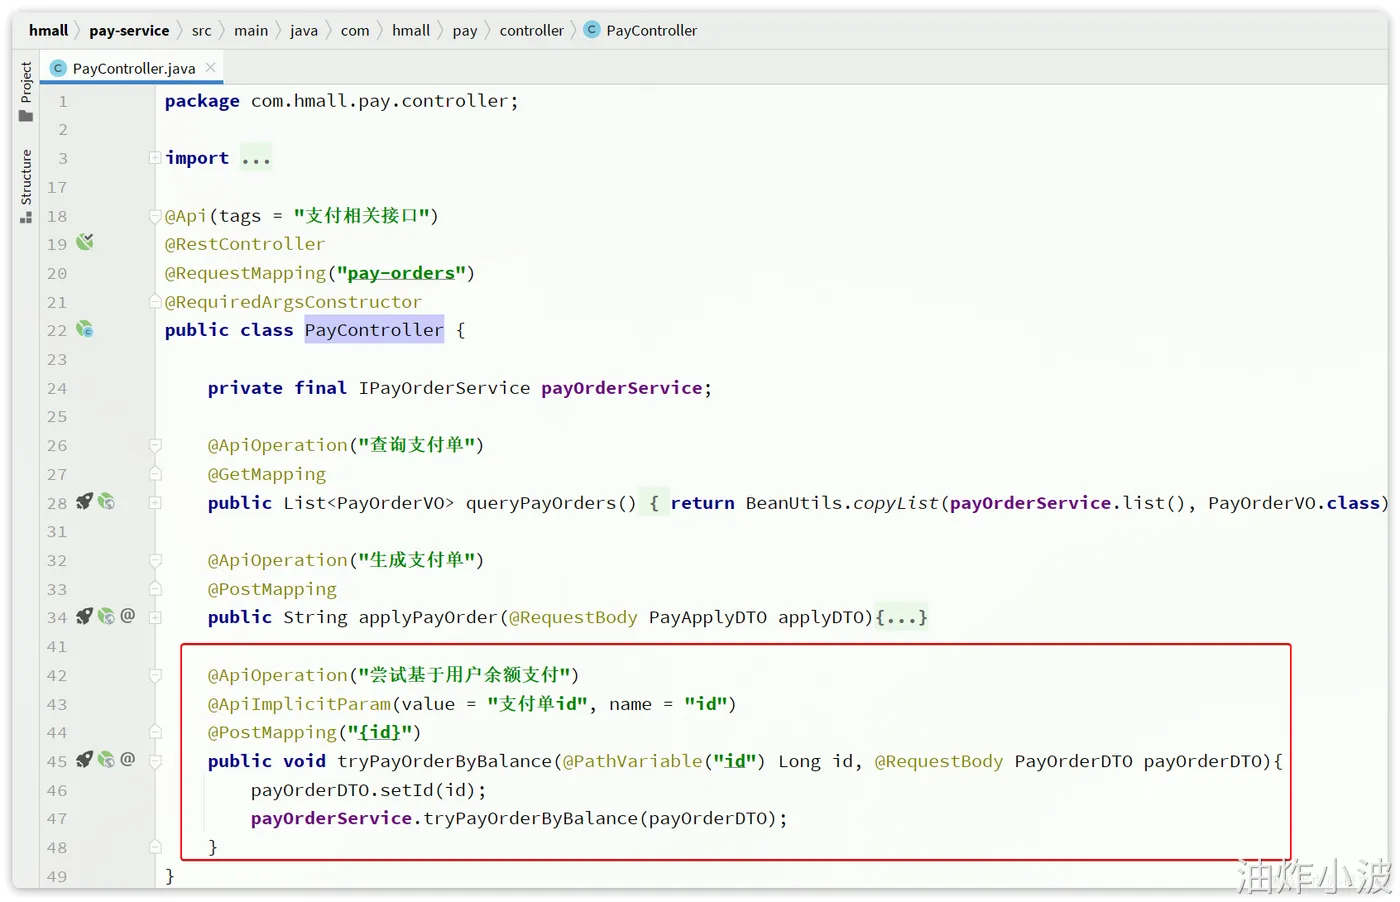This screenshot has height=902, width=1400.
Task: Follow the "{id}" path link in @PostMapping
Action: [x=380, y=732]
